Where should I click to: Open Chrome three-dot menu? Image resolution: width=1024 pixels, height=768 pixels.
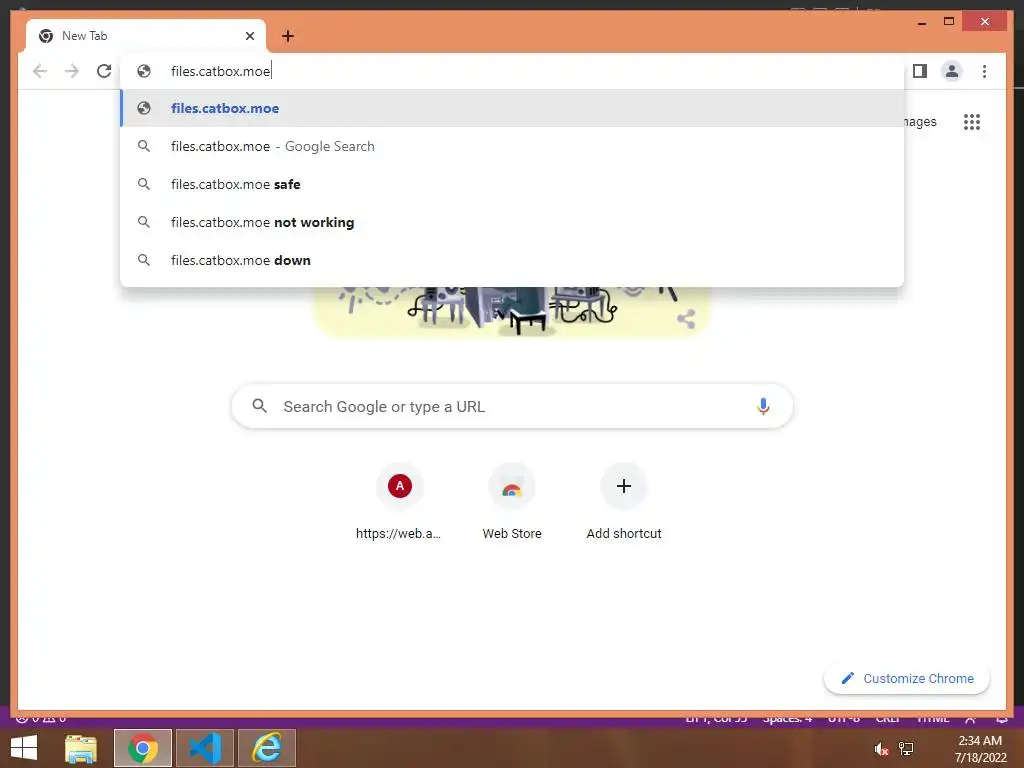coord(984,71)
